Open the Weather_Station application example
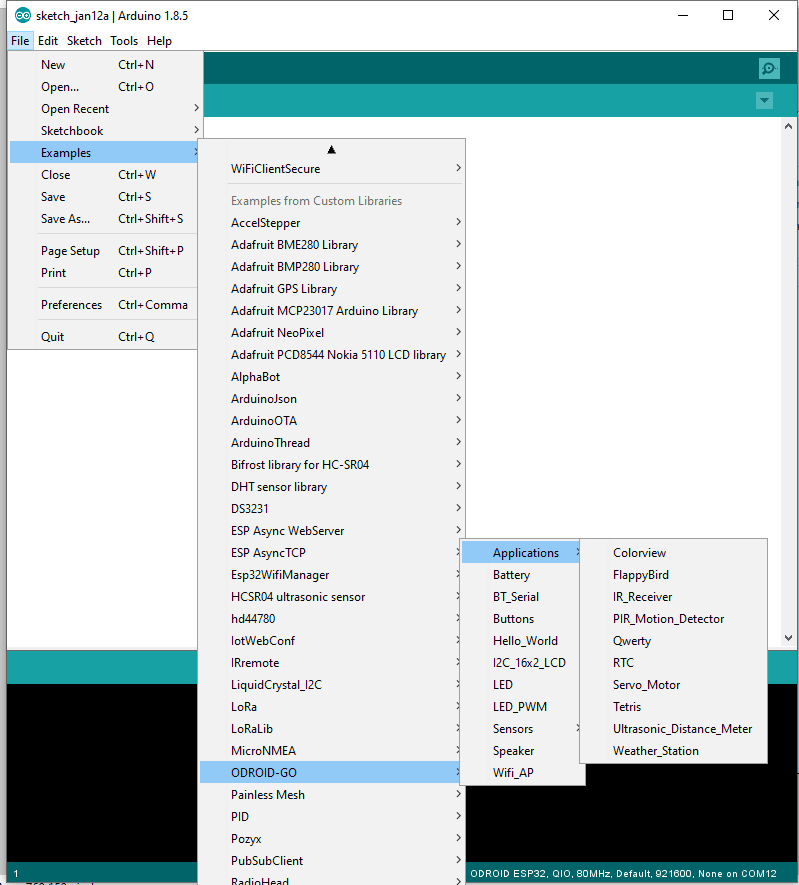Screen dimensions: 799x885 [674, 751]
